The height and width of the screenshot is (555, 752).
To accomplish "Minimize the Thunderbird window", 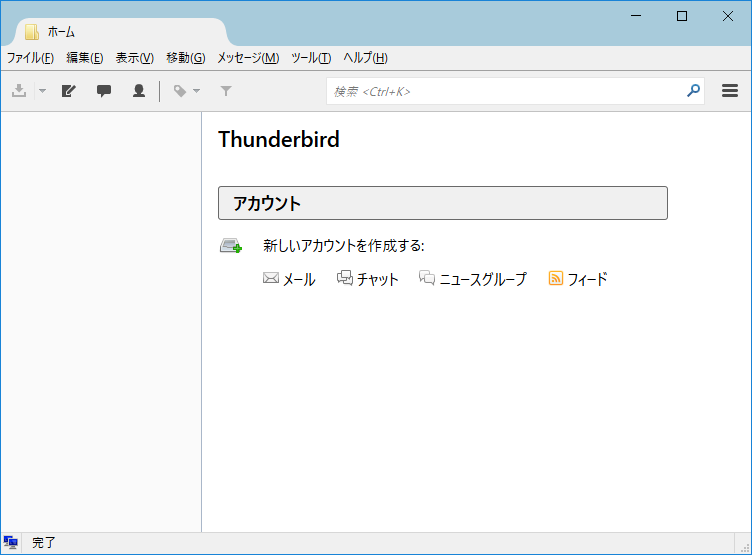I will point(636,16).
